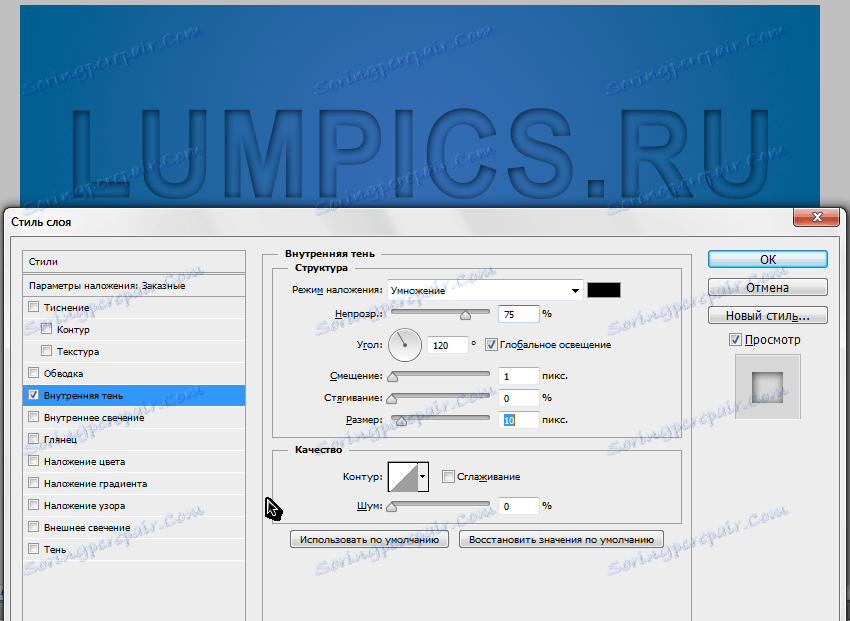Click the Отмена button
Image resolution: width=850 pixels, height=621 pixels.
click(768, 287)
